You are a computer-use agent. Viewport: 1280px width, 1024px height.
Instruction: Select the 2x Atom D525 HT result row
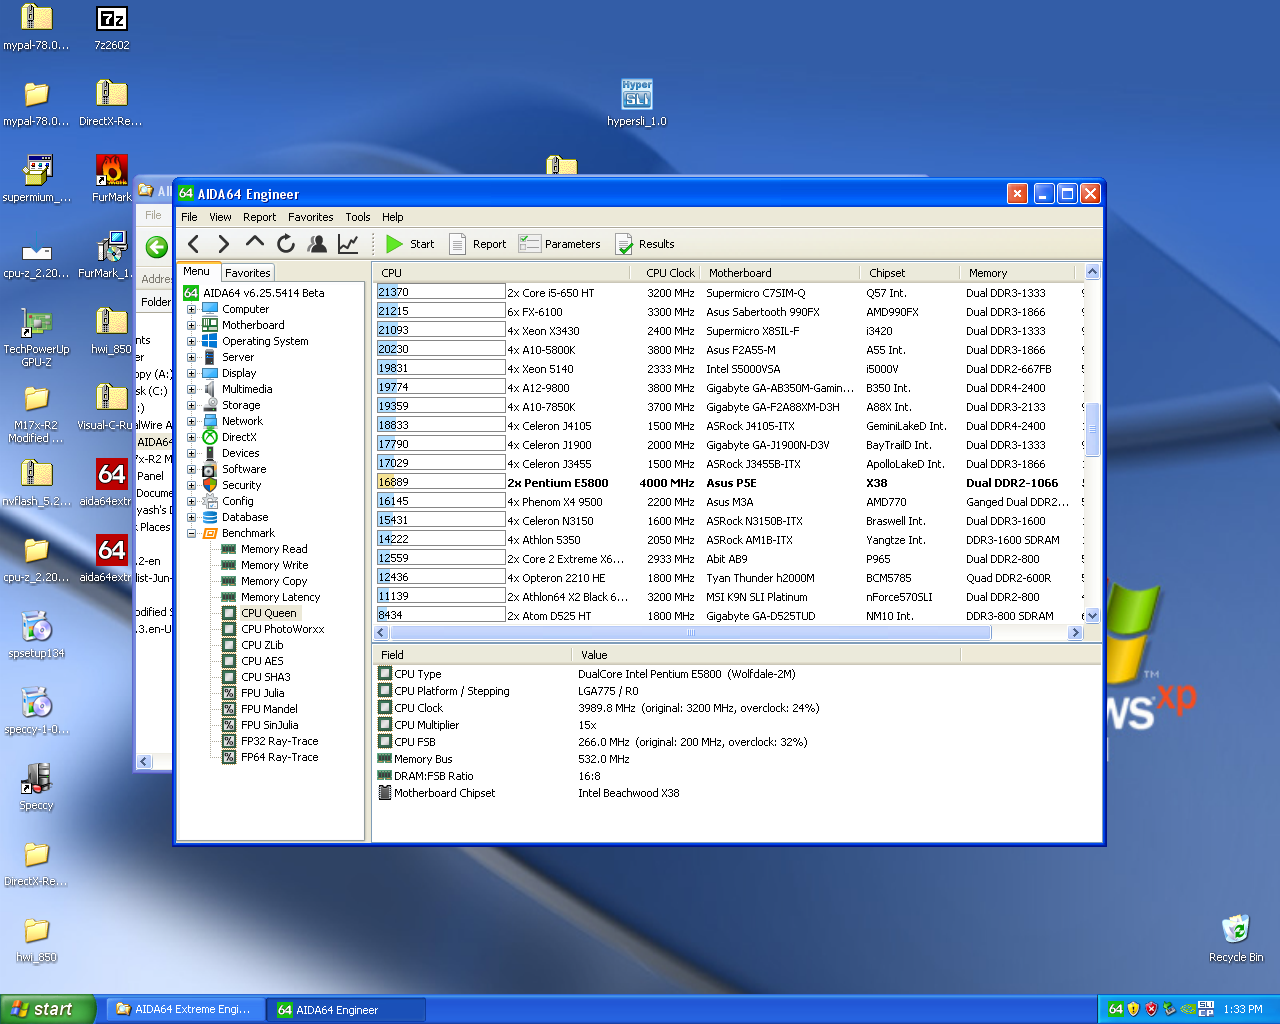729,616
